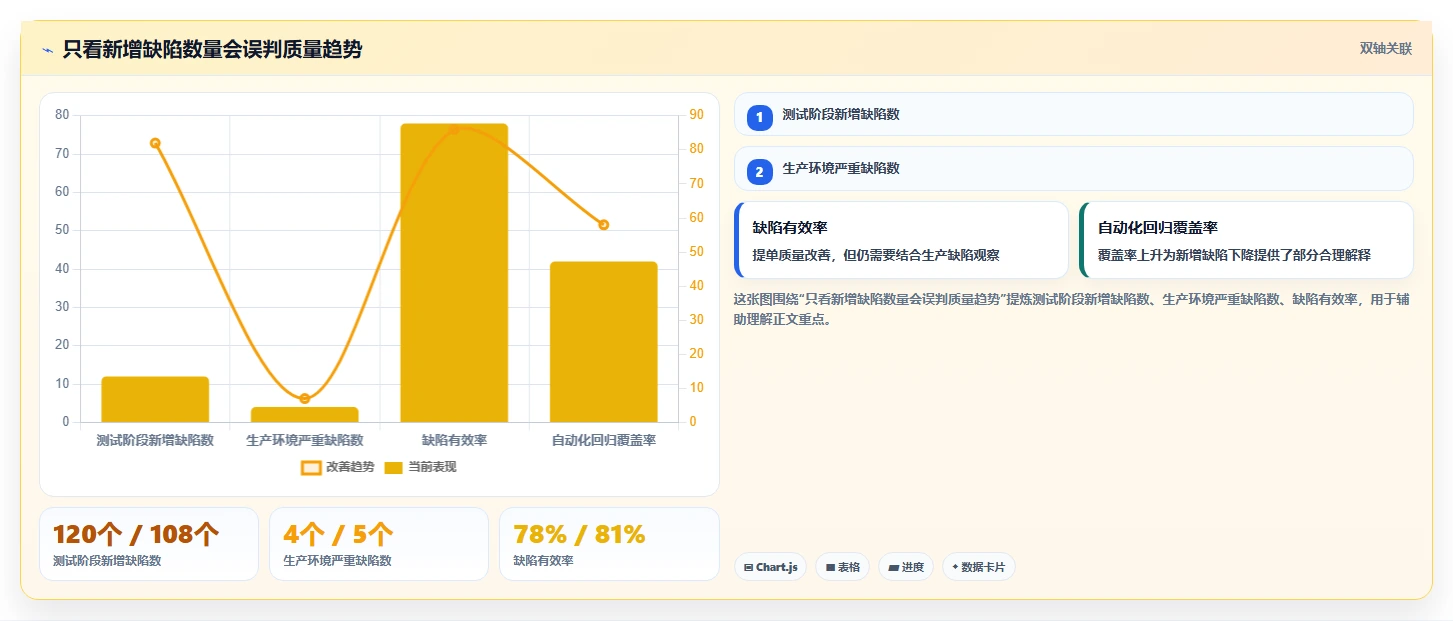Screen dimensions: 1453x621
Task: Click the 当前表现 legend color box
Action: point(394,467)
